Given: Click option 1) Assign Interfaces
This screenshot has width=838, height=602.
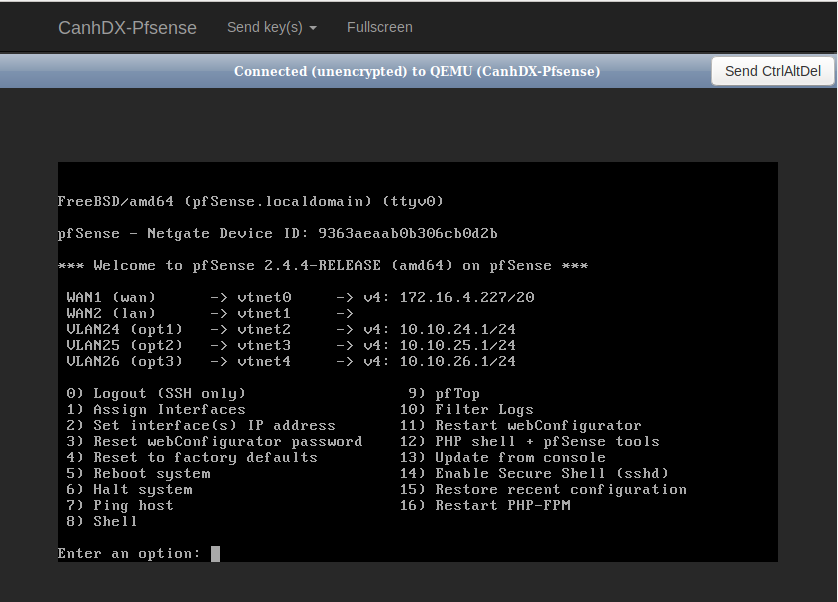Looking at the screenshot, I should (156, 410).
